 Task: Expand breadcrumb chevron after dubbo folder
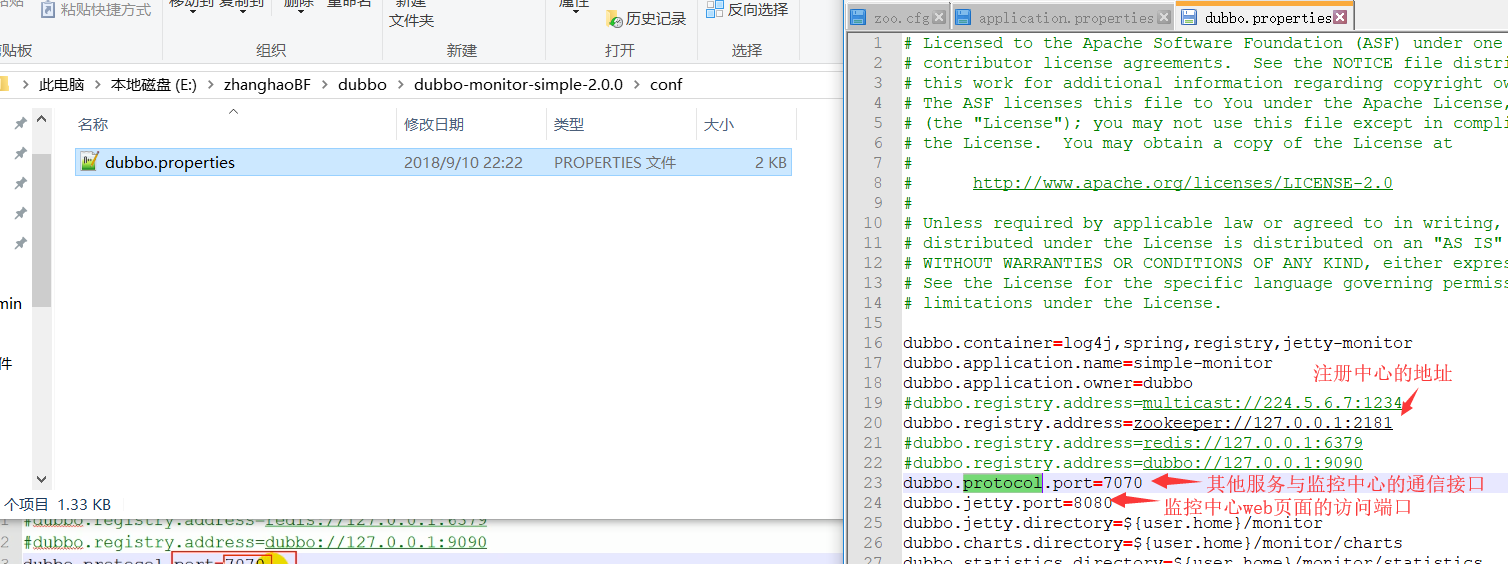pyautogui.click(x=400, y=85)
